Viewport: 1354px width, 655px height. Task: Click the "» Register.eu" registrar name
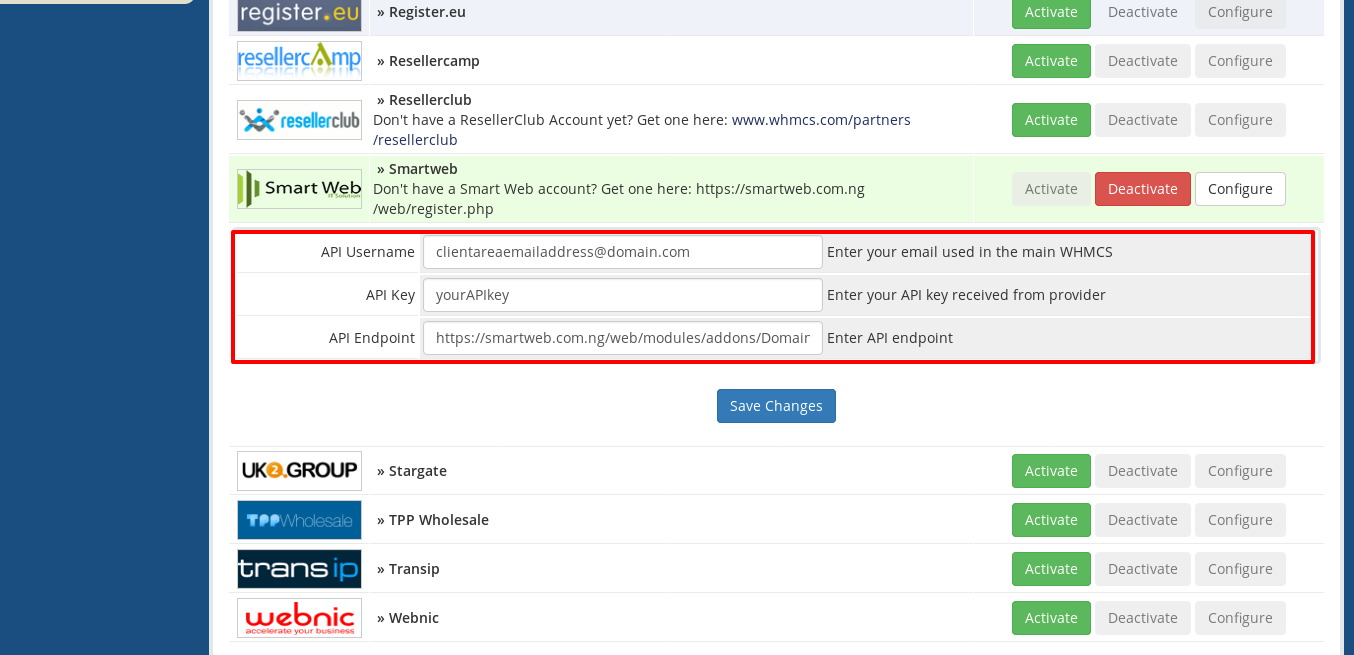tap(421, 12)
